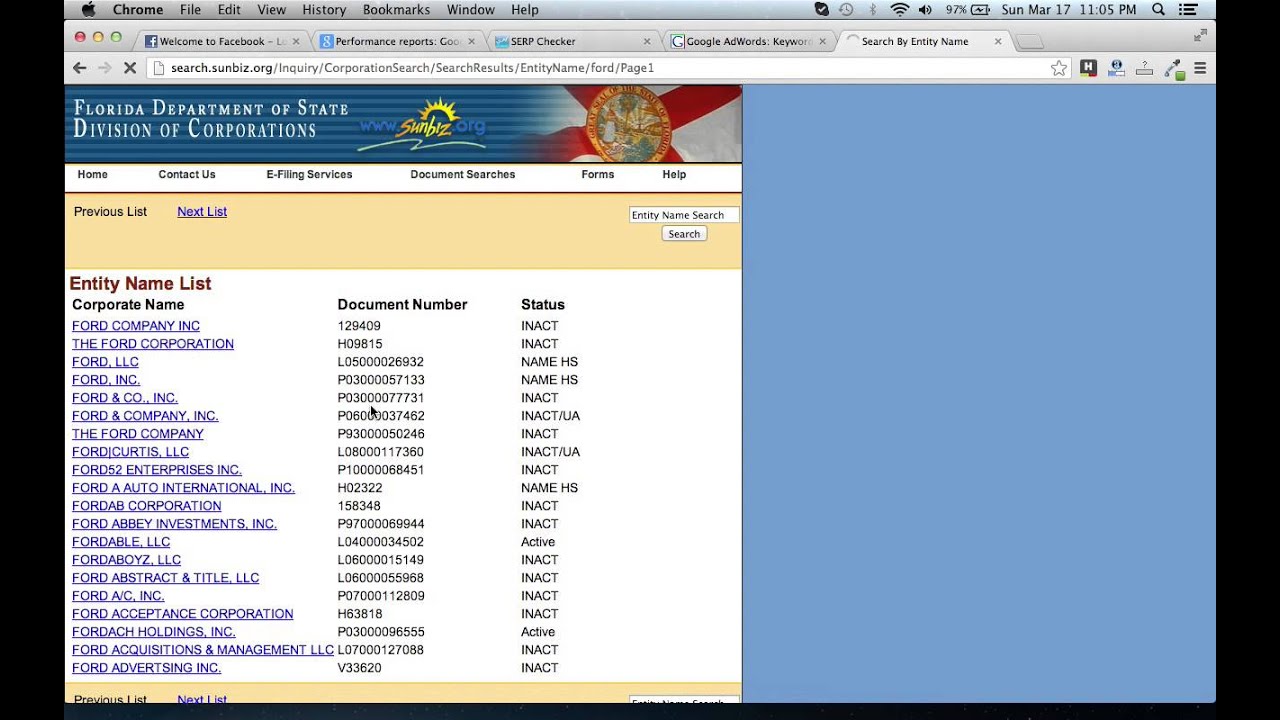Close the SERP Checker tab

[x=647, y=41]
